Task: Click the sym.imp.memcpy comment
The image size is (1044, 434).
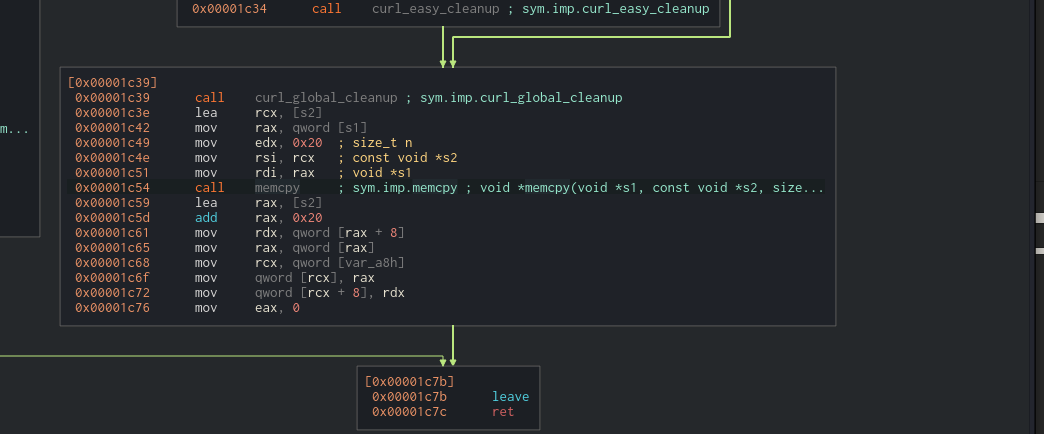Action: pyautogui.click(x=405, y=188)
